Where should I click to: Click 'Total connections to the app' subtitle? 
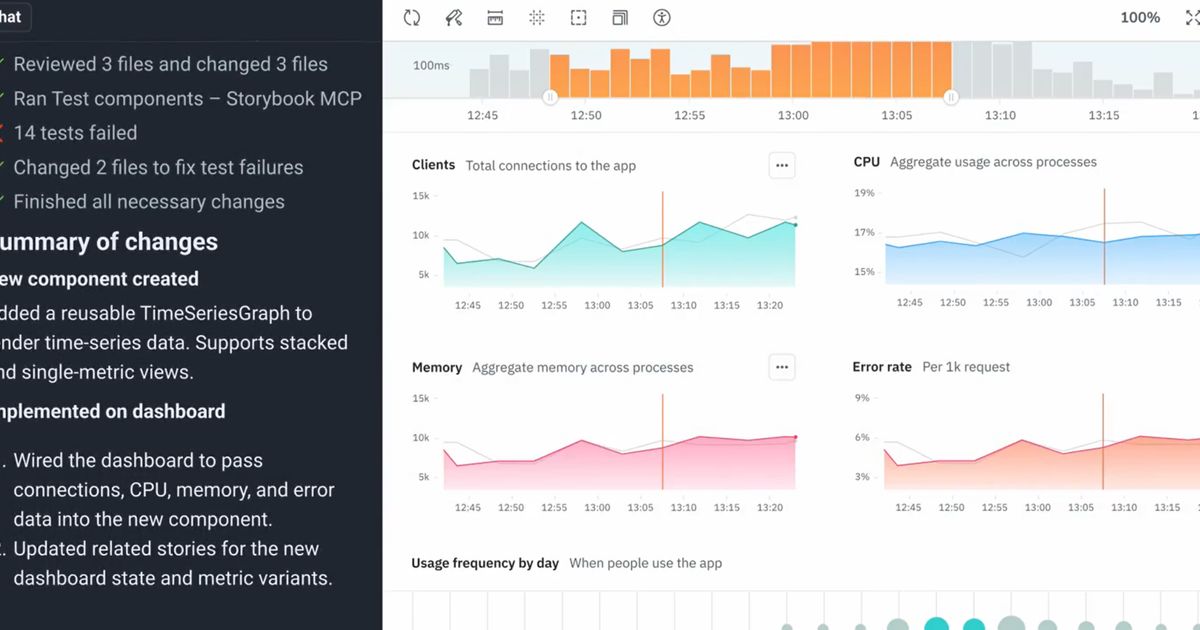(x=551, y=166)
